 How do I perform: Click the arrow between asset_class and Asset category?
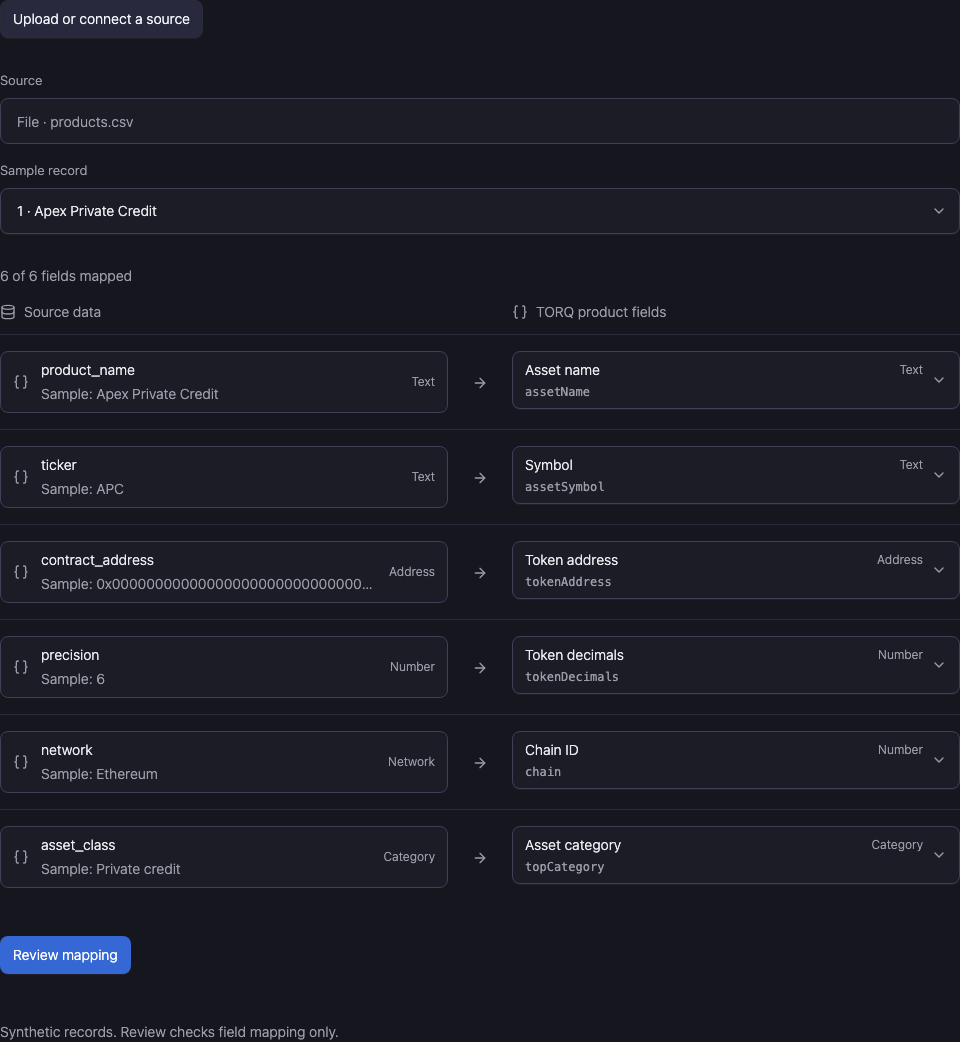coord(480,858)
